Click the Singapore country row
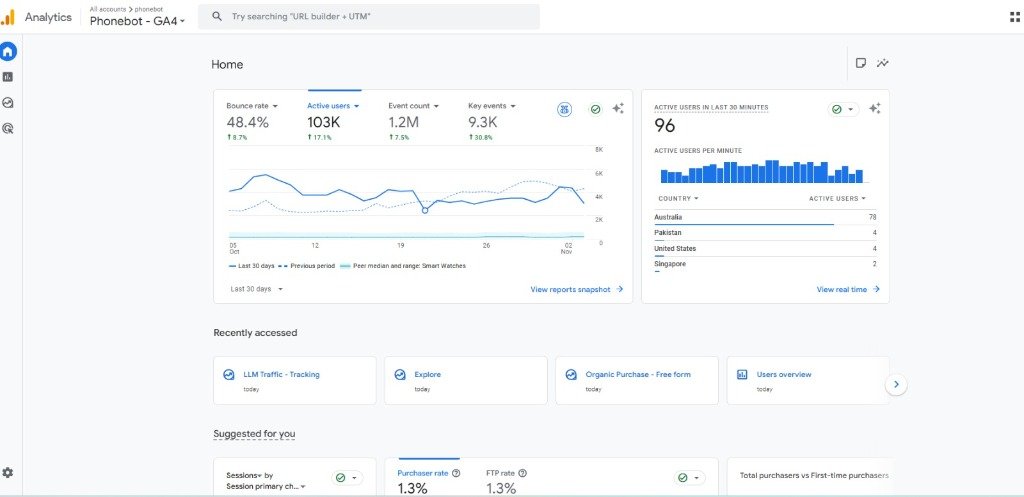This screenshot has height=497, width=1024. pyautogui.click(x=765, y=265)
